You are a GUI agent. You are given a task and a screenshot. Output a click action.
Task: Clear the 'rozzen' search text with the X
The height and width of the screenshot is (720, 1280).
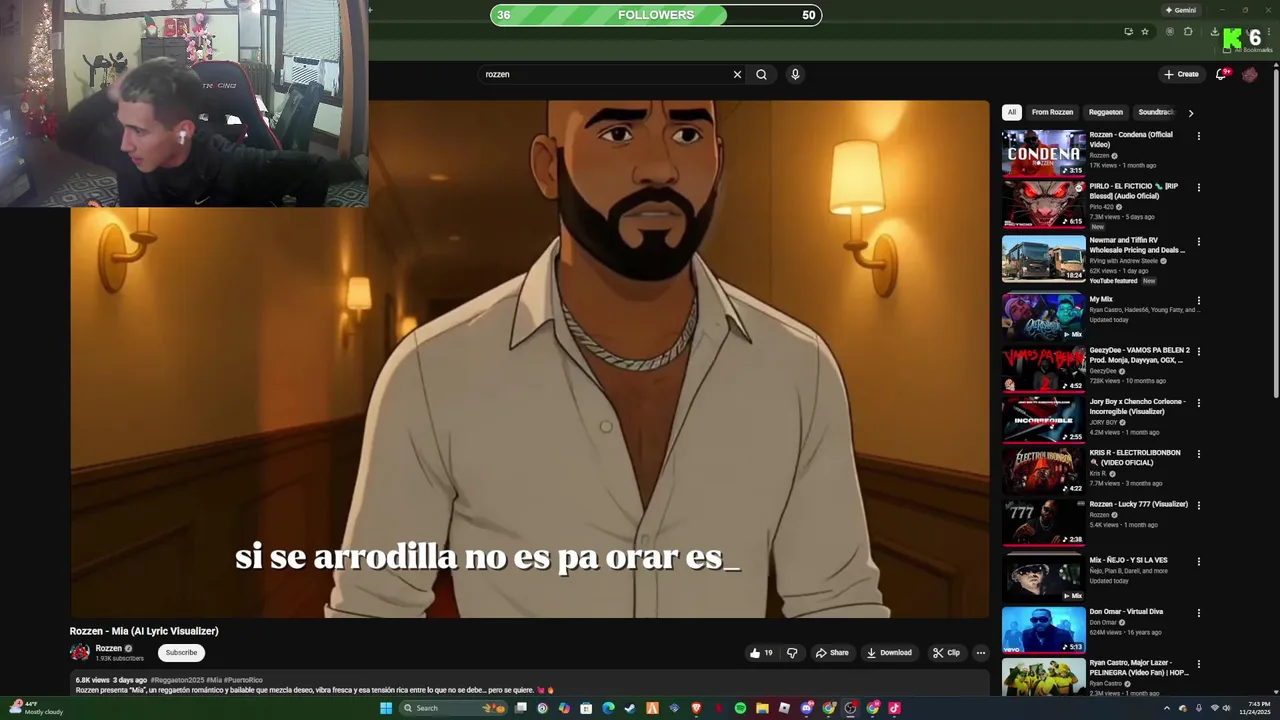point(737,74)
